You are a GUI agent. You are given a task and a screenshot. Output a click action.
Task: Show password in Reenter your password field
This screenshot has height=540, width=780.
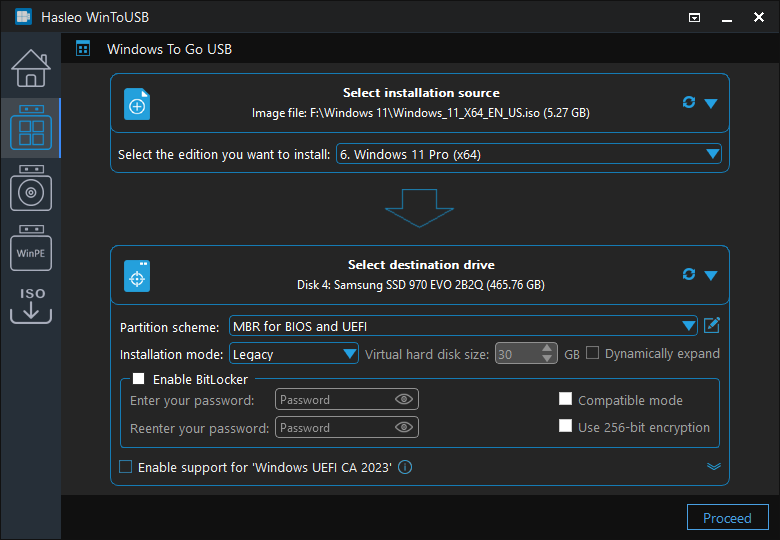click(x=404, y=427)
